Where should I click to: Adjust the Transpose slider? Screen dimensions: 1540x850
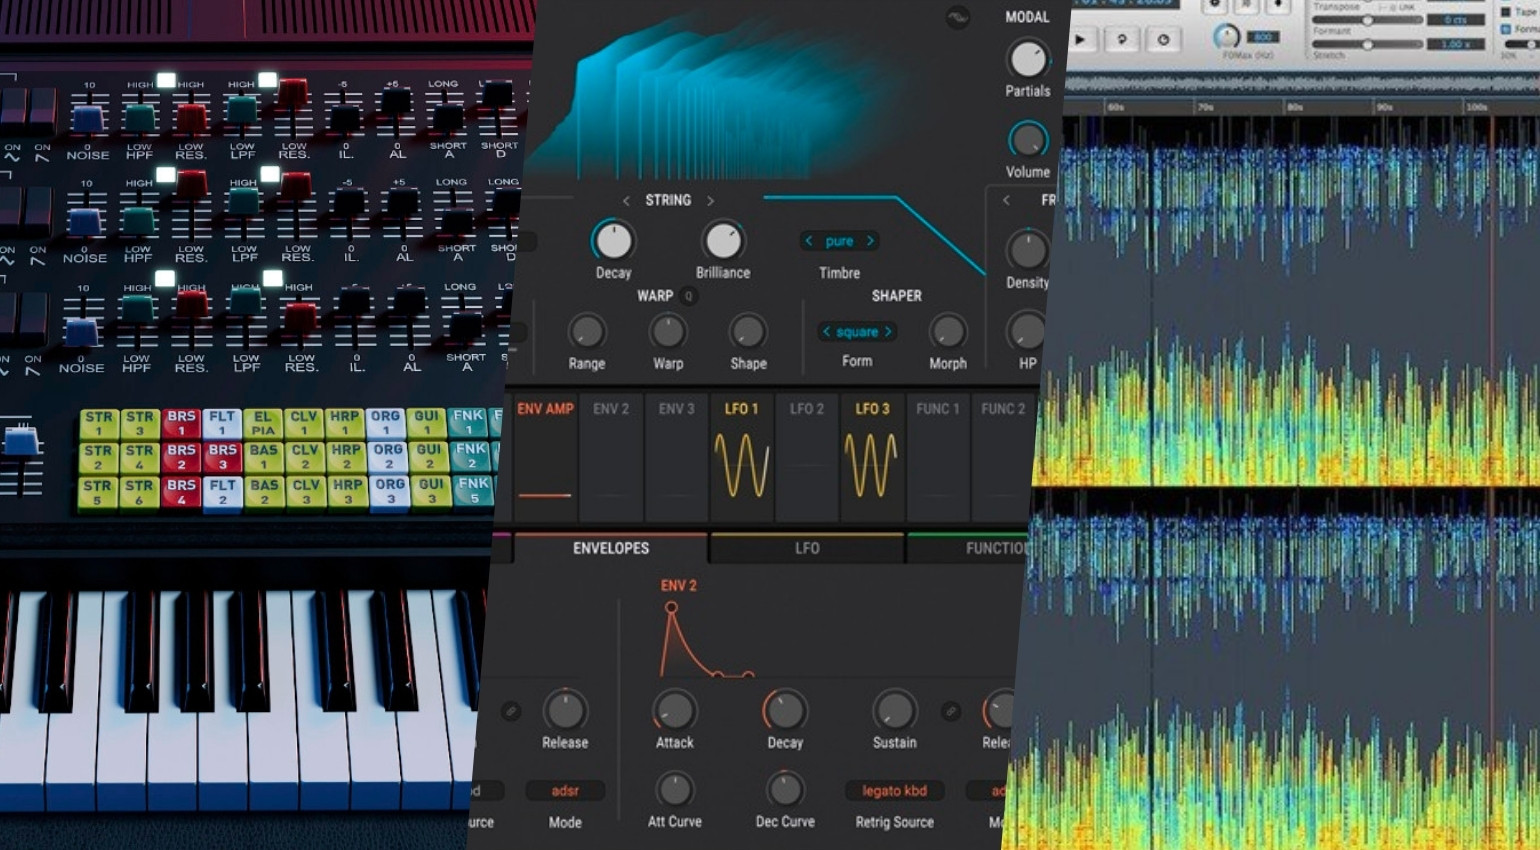pyautogui.click(x=1368, y=20)
